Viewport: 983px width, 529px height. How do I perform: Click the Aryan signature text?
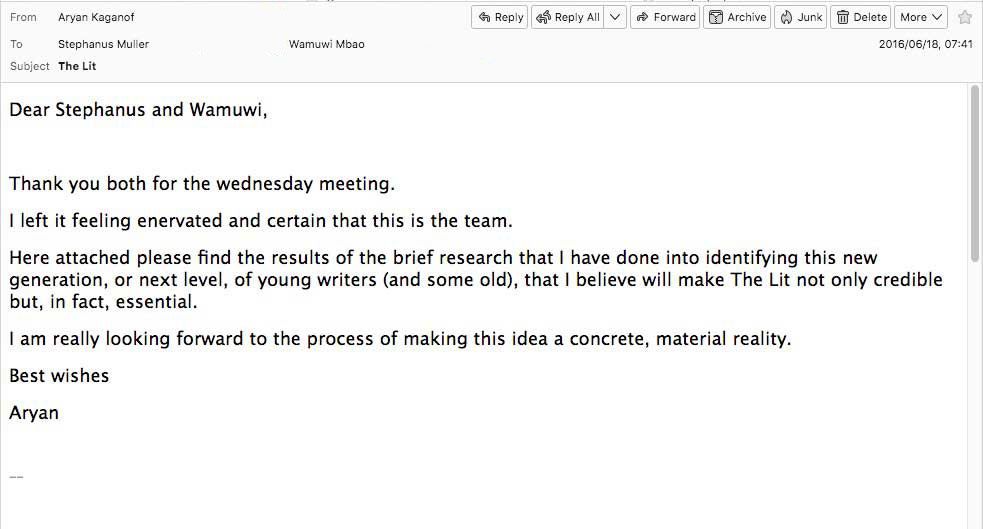pyautogui.click(x=34, y=413)
